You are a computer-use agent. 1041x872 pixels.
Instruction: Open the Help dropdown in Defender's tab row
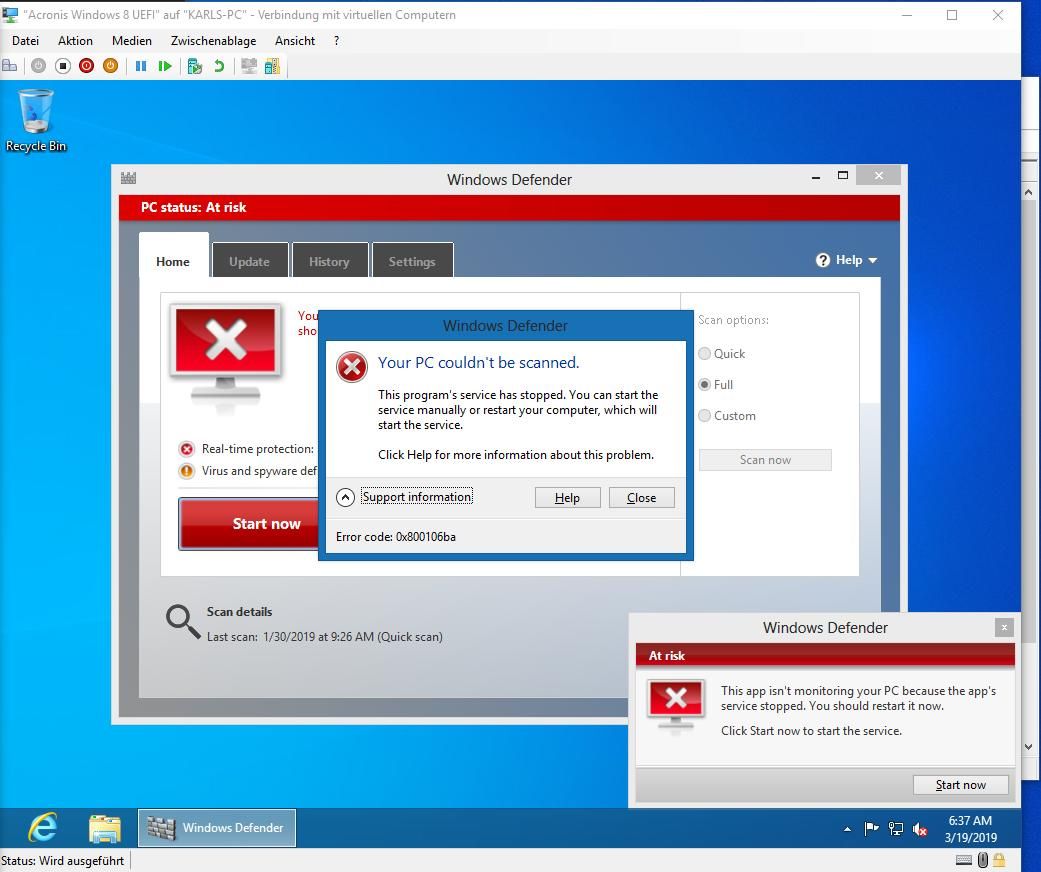pyautogui.click(x=846, y=260)
